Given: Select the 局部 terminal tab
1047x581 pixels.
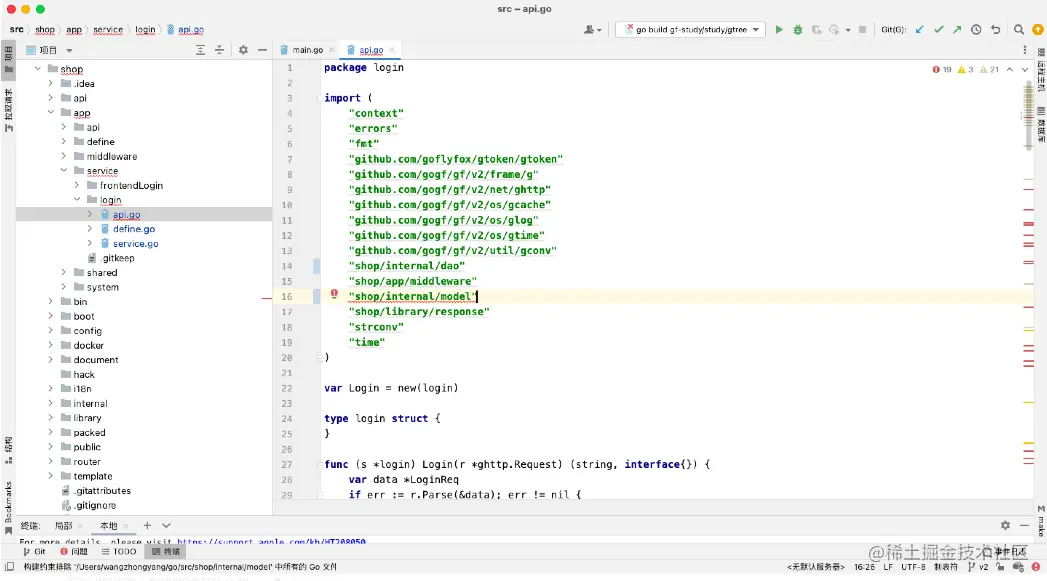Looking at the screenshot, I should (x=63, y=526).
